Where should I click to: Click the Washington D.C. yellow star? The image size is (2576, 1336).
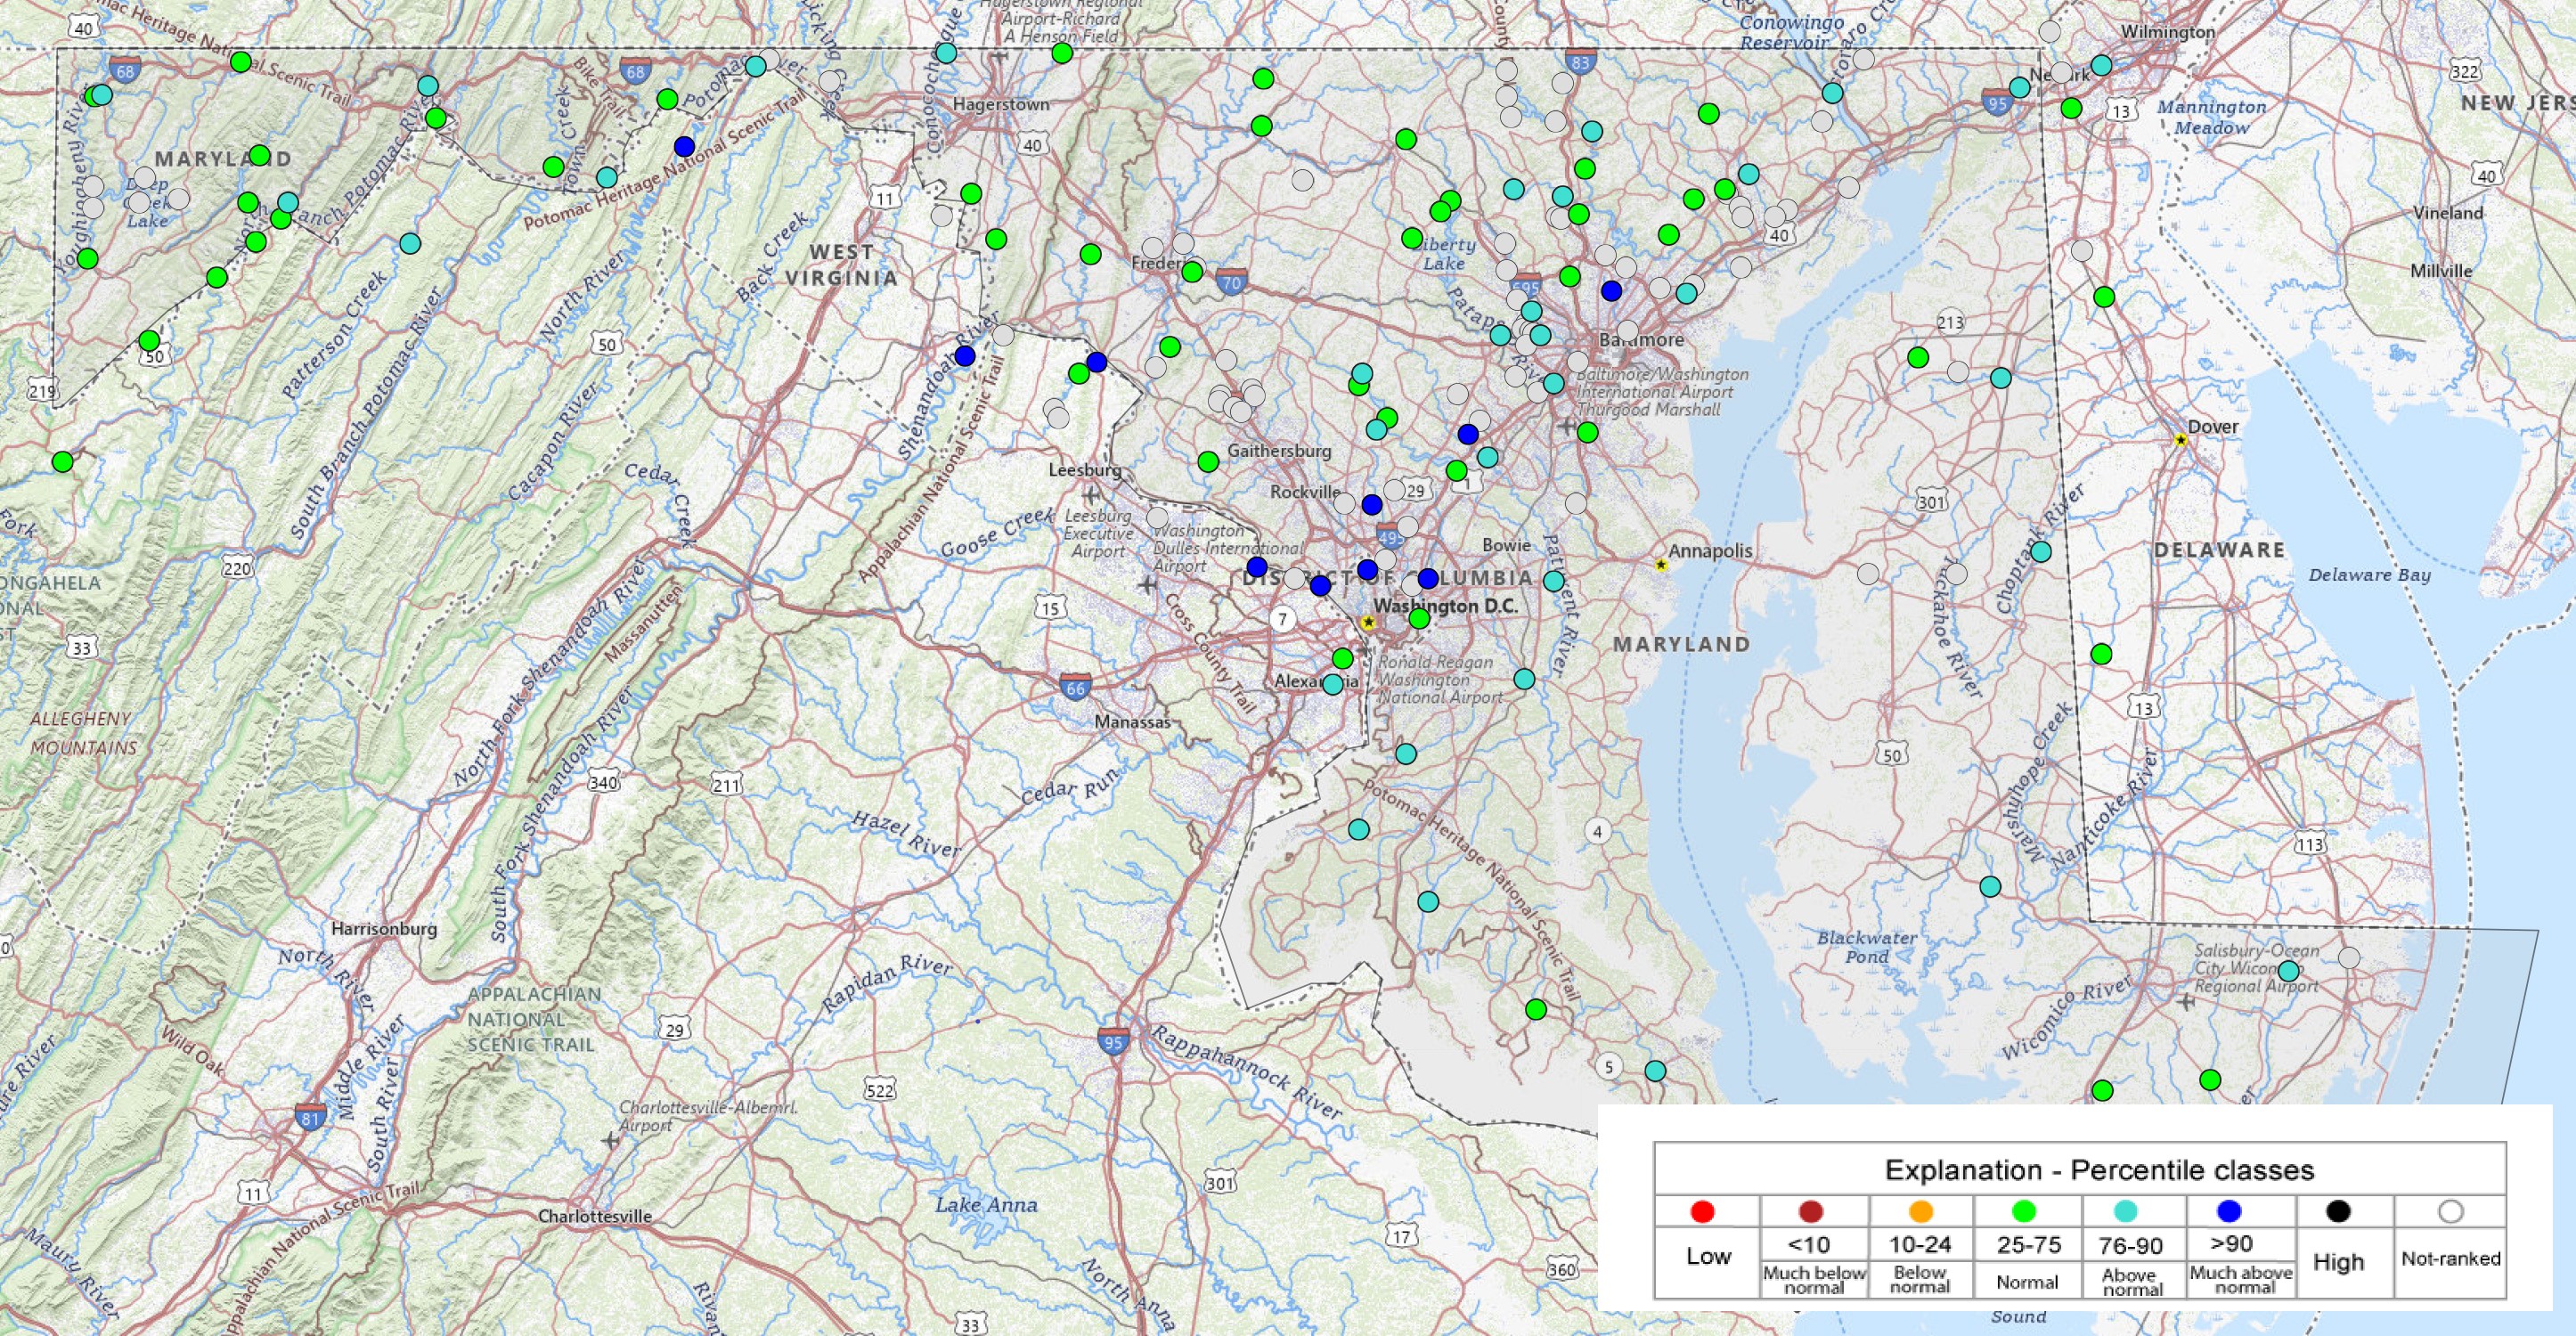coord(1369,622)
